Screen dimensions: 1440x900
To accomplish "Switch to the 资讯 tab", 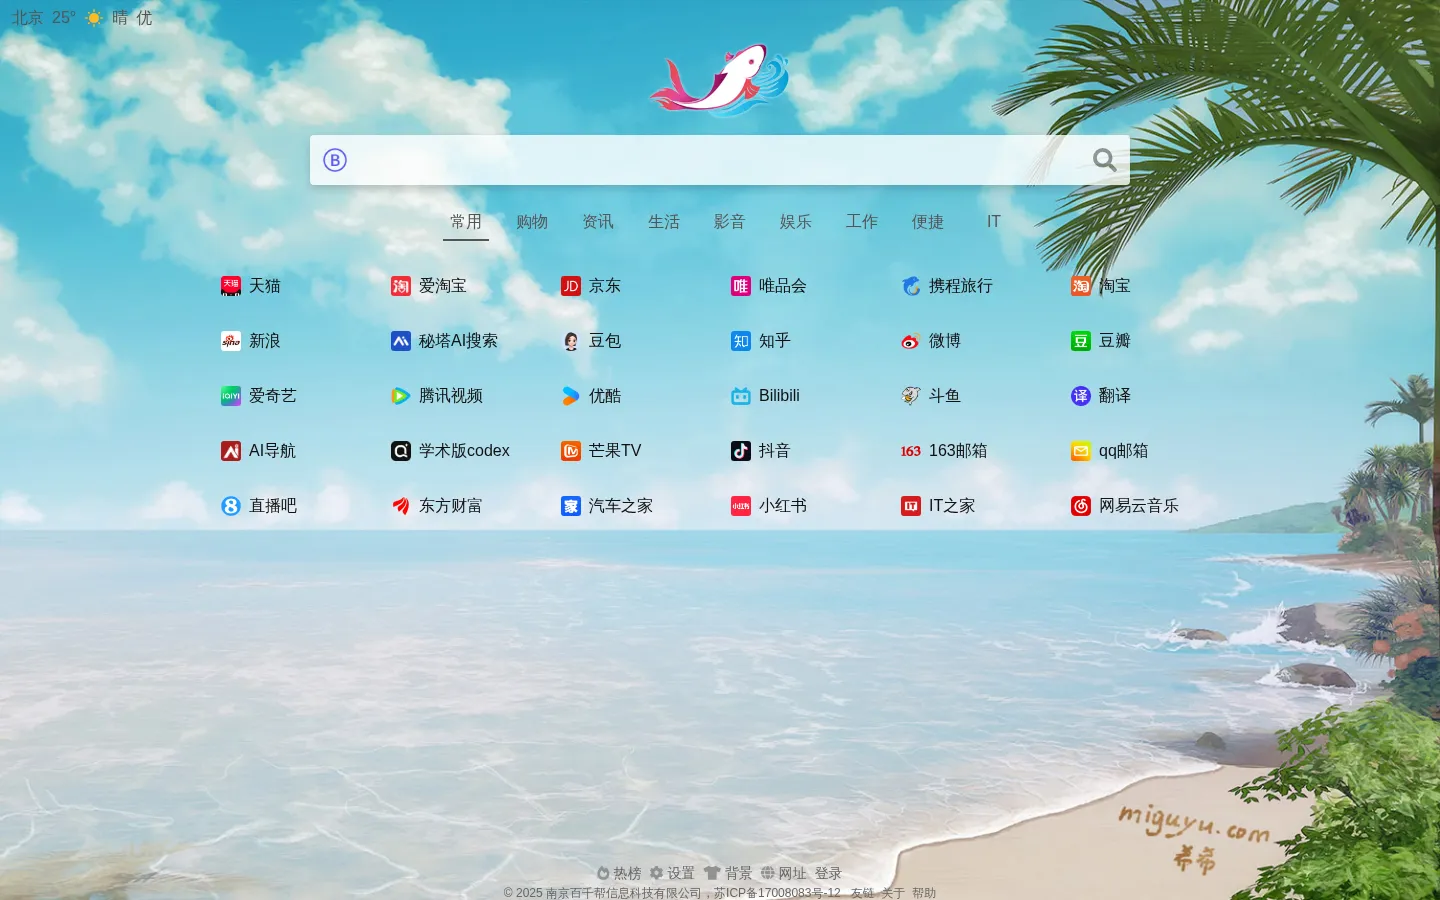I will [598, 222].
